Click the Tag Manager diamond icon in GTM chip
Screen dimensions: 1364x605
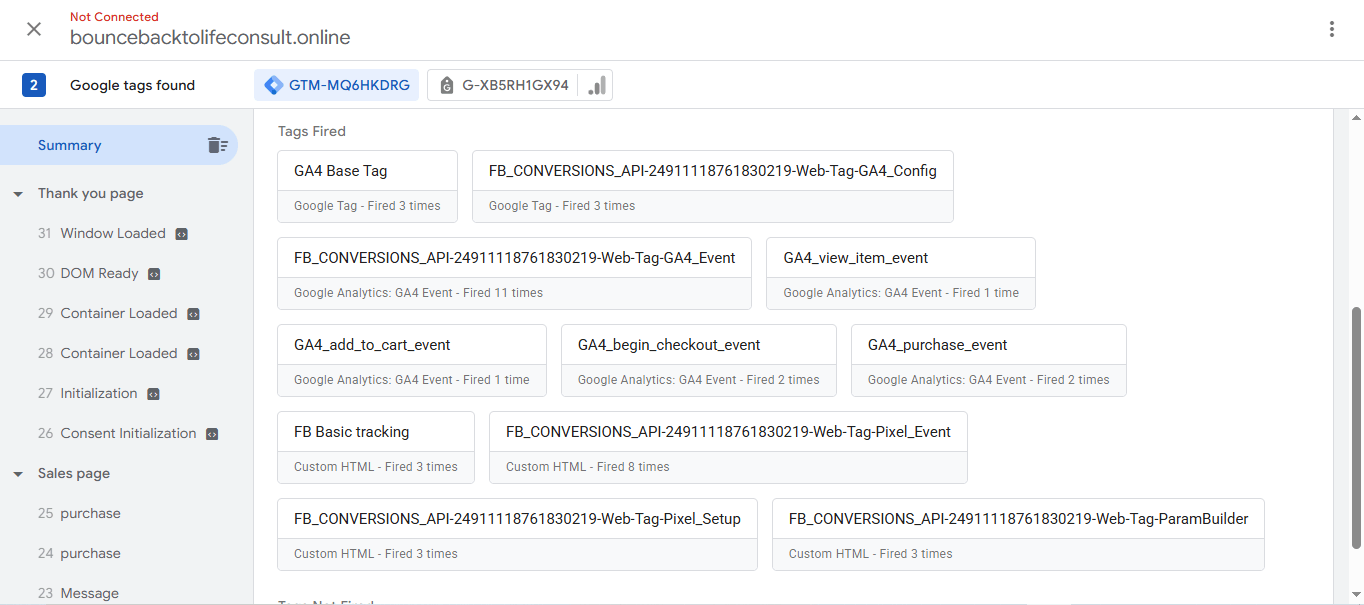tap(273, 85)
